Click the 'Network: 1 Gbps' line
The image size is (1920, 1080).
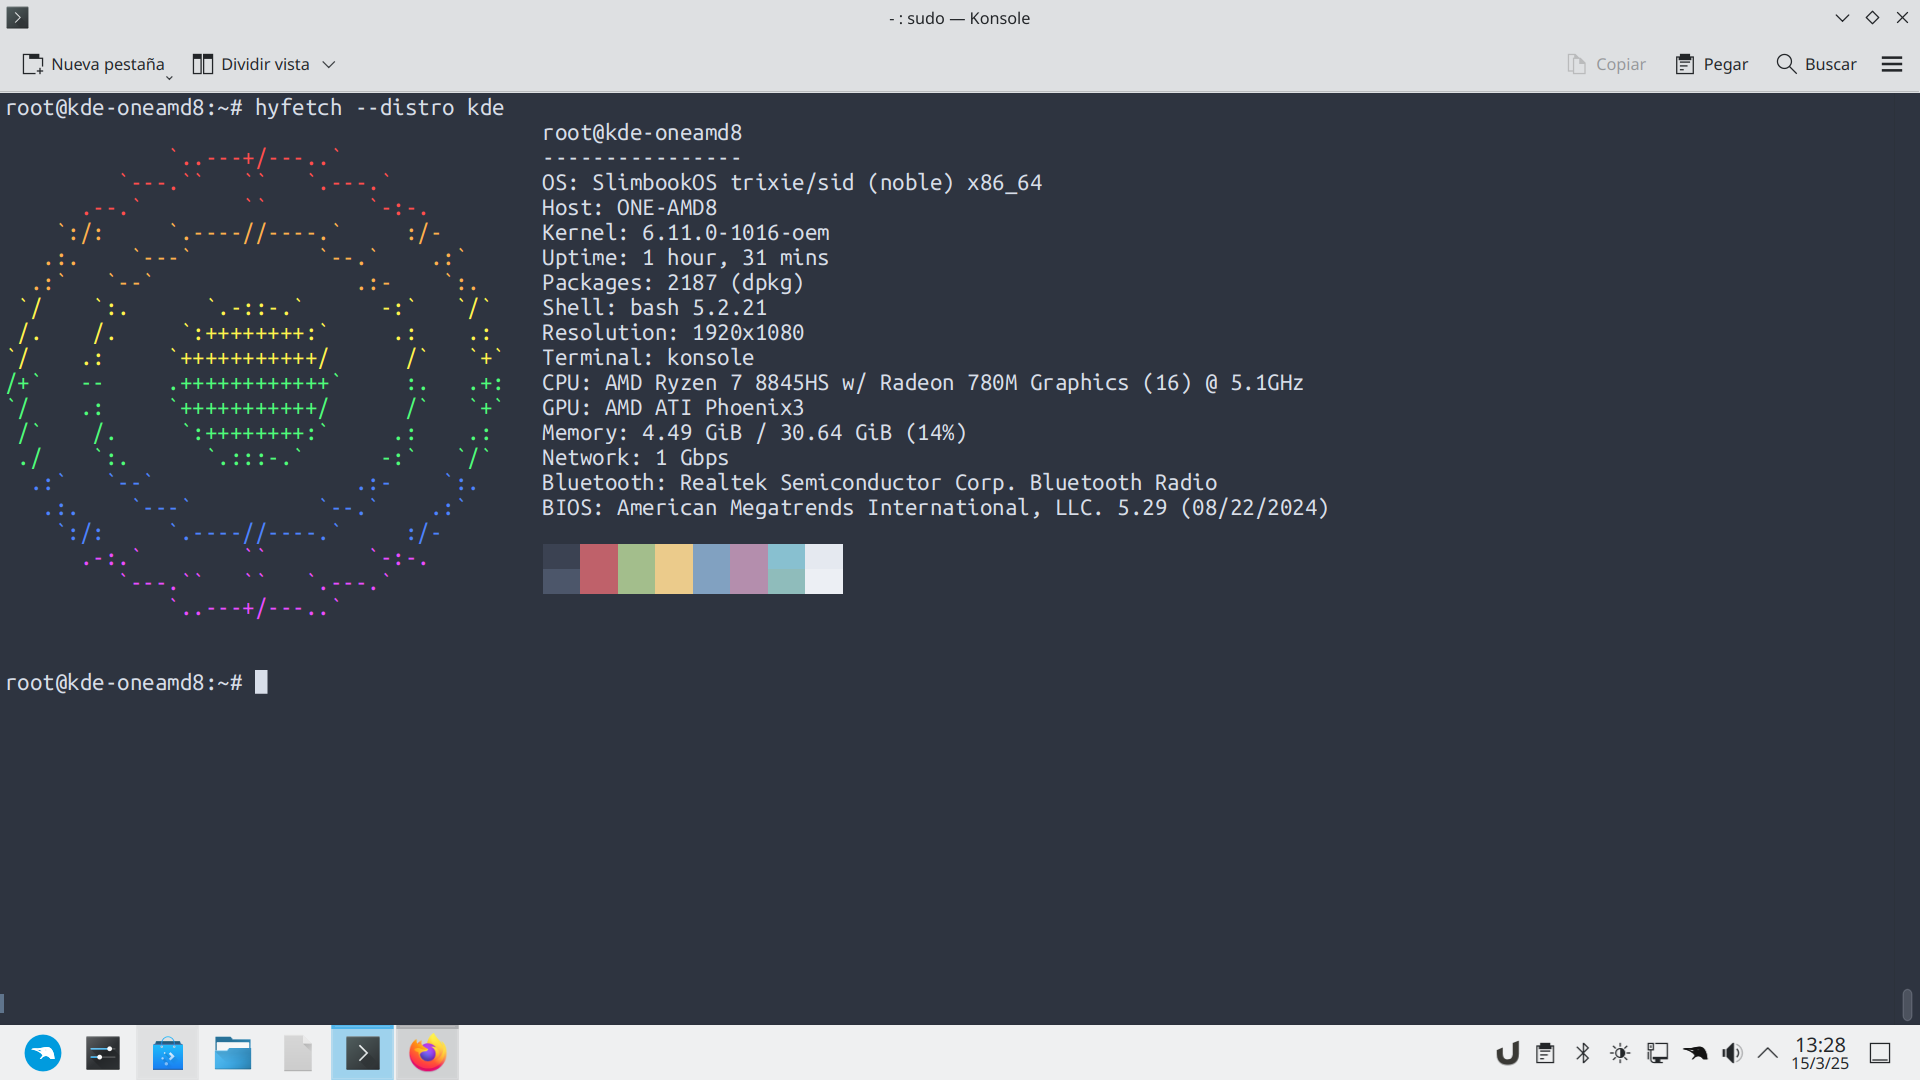click(635, 458)
